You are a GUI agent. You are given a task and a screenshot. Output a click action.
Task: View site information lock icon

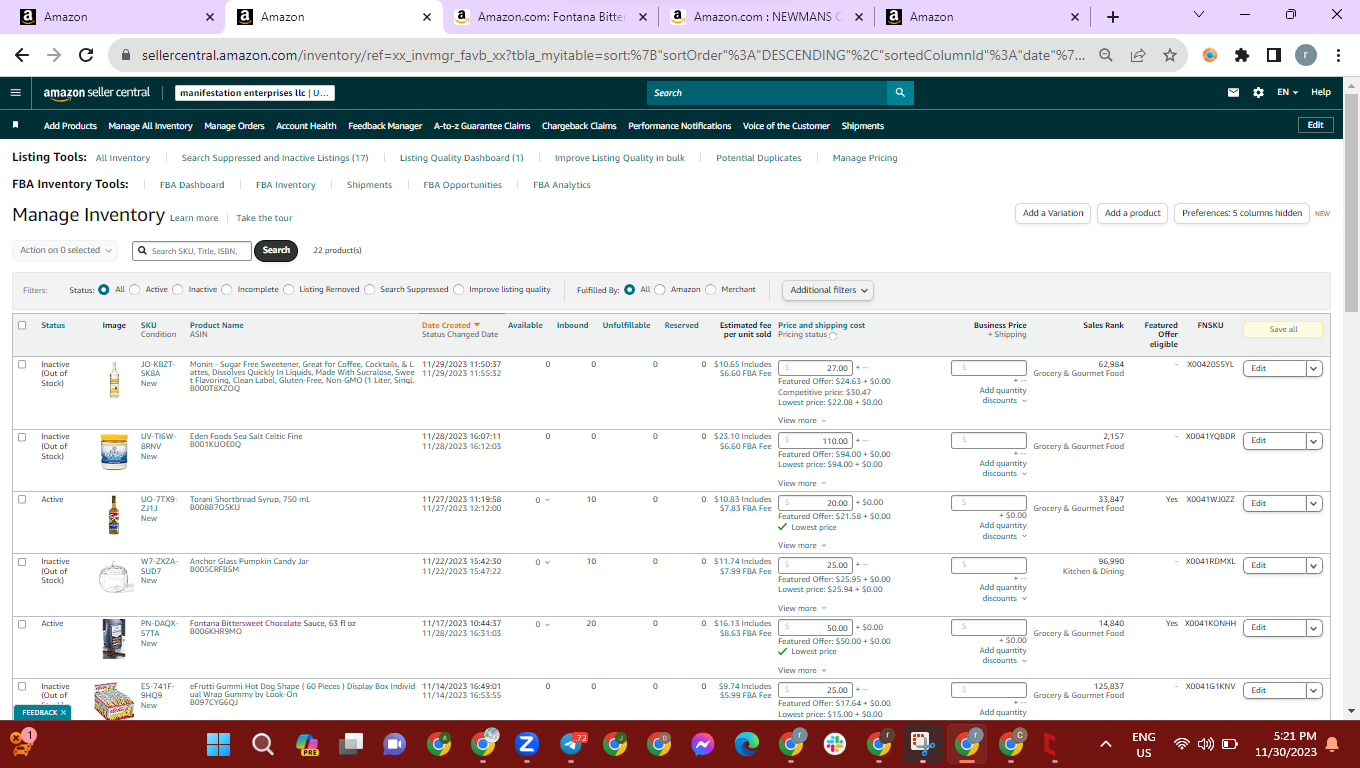tap(126, 56)
